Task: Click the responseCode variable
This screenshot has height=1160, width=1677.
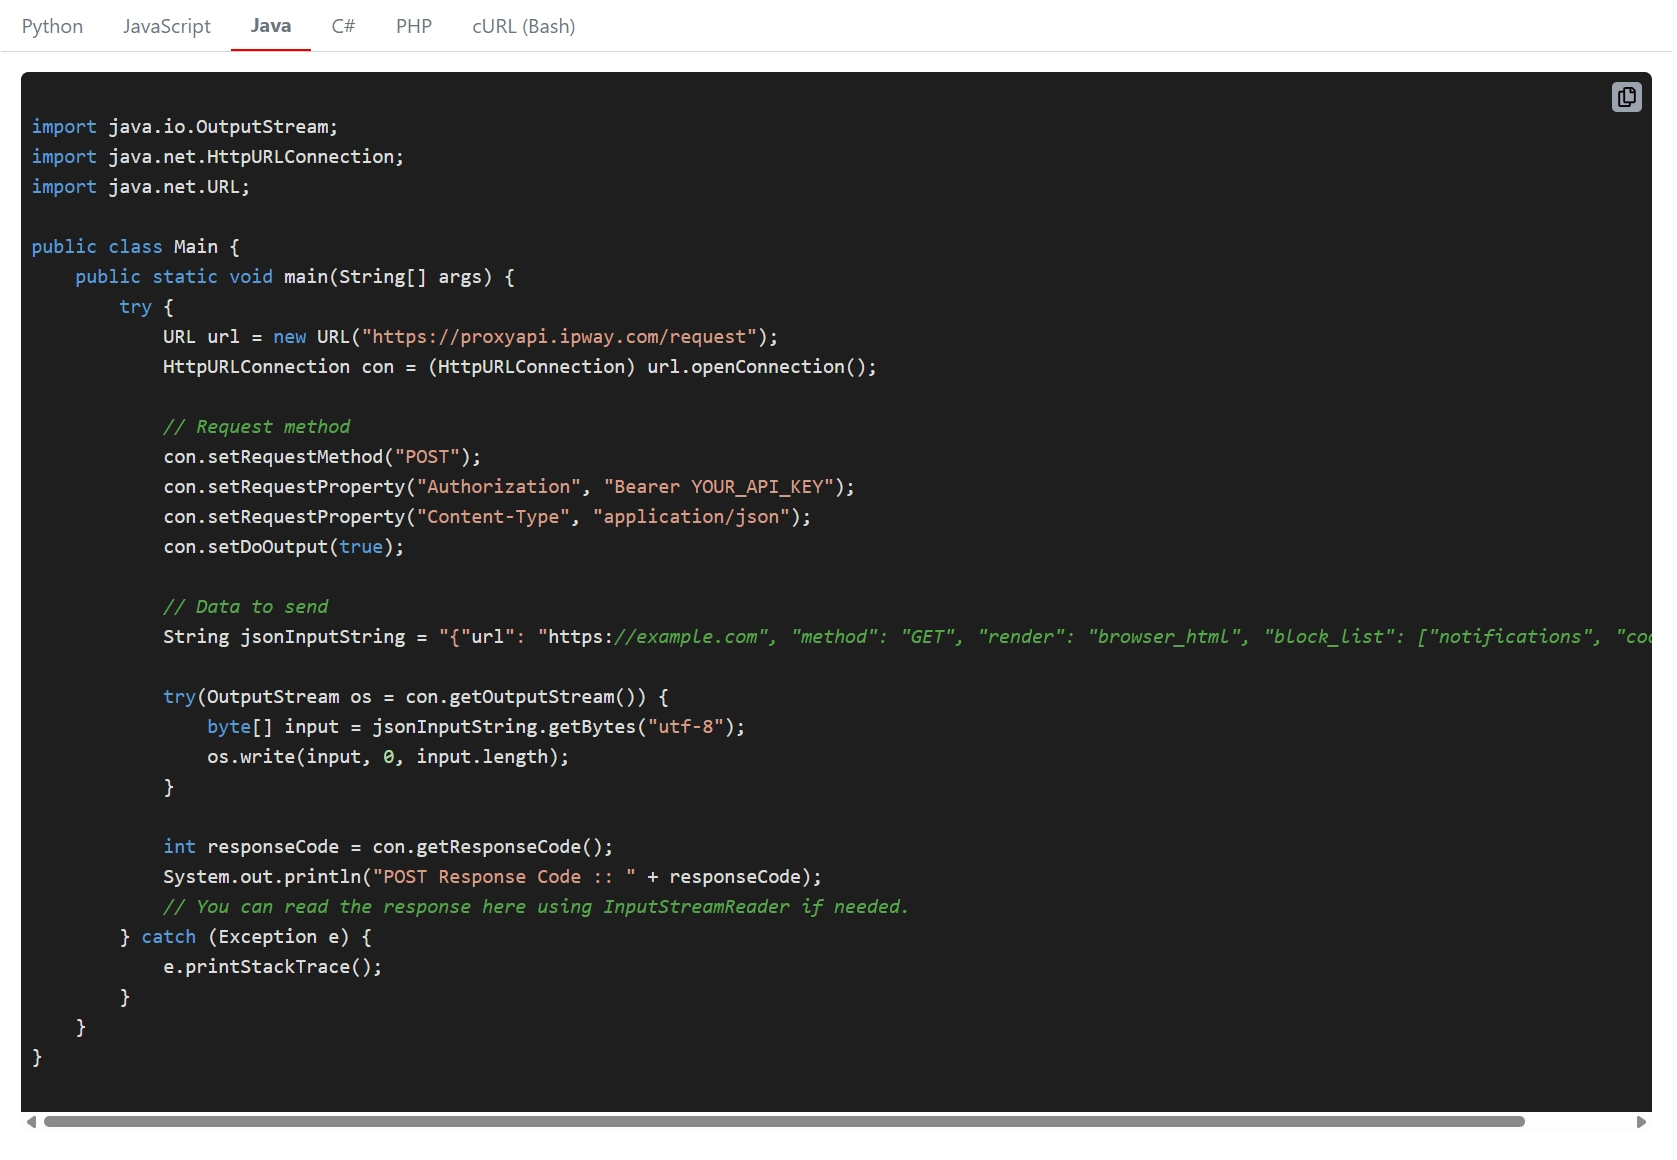Action: pyautogui.click(x=272, y=847)
